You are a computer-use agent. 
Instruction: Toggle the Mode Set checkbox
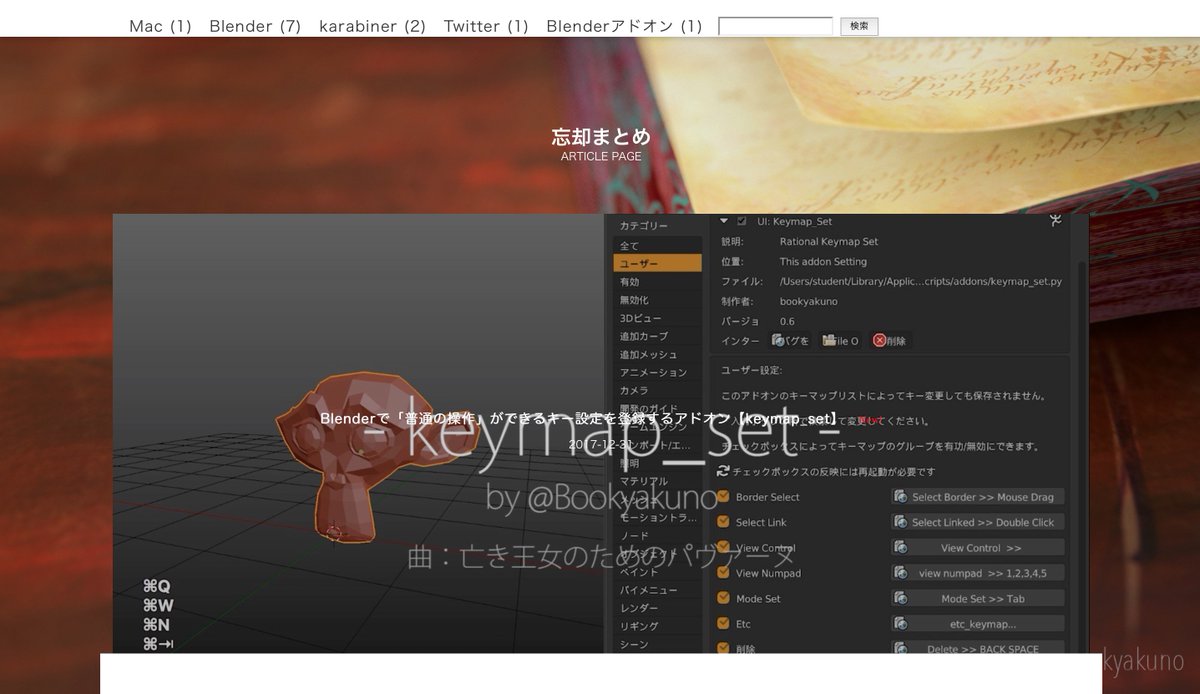coord(723,598)
